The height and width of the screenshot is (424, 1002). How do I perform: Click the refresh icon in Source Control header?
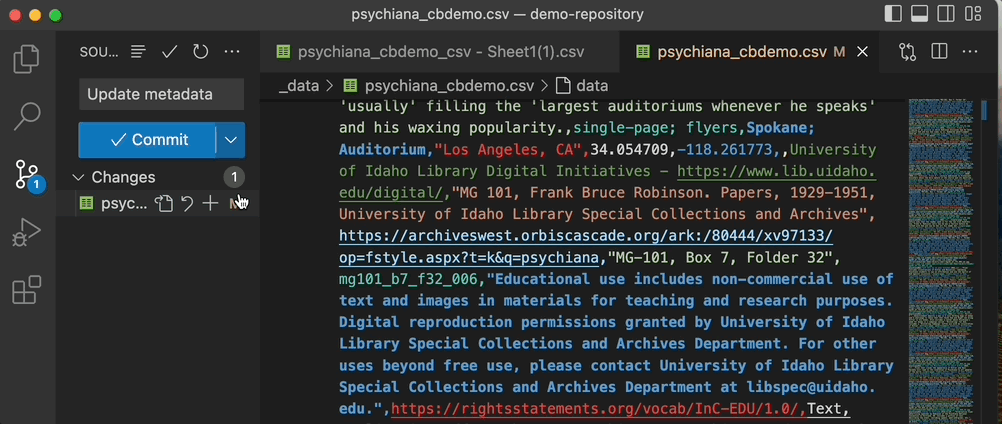coord(200,51)
